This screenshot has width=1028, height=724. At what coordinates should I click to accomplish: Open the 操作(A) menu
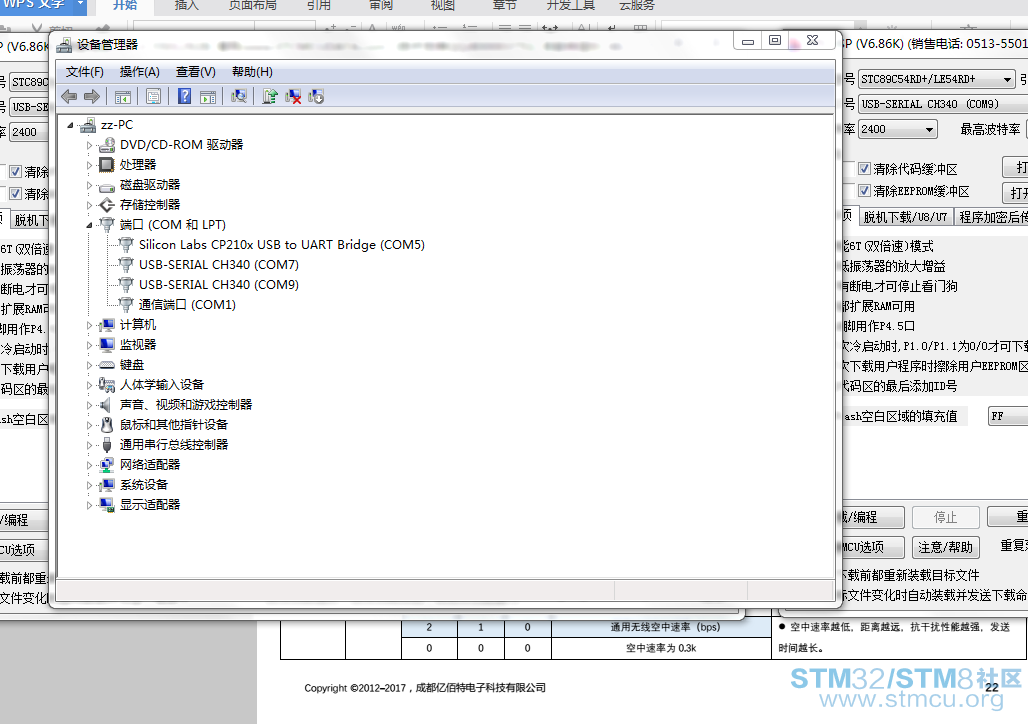[x=140, y=72]
